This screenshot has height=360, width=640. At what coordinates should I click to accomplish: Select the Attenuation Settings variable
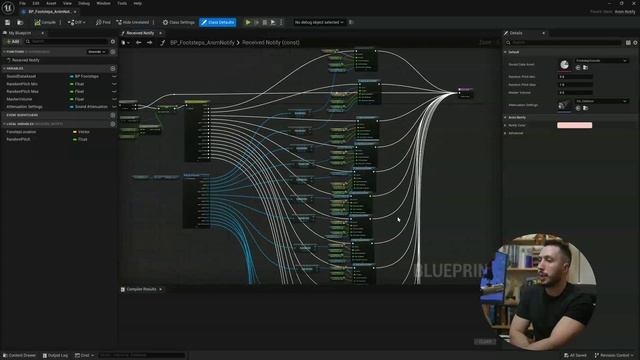pyautogui.click(x=24, y=107)
